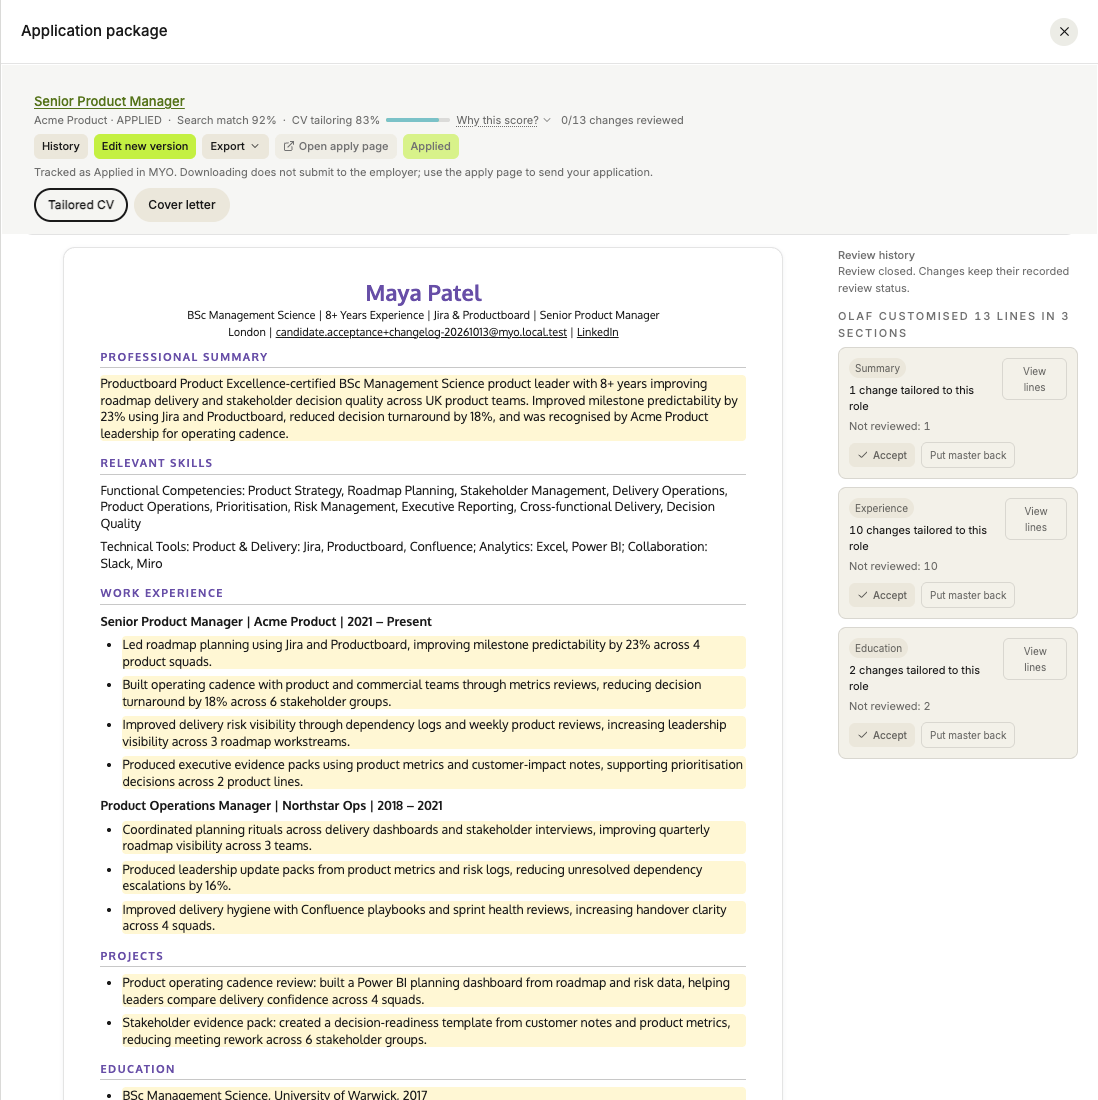Click the Summary section tag
Viewport: 1098px width, 1100px height.
pos(877,368)
